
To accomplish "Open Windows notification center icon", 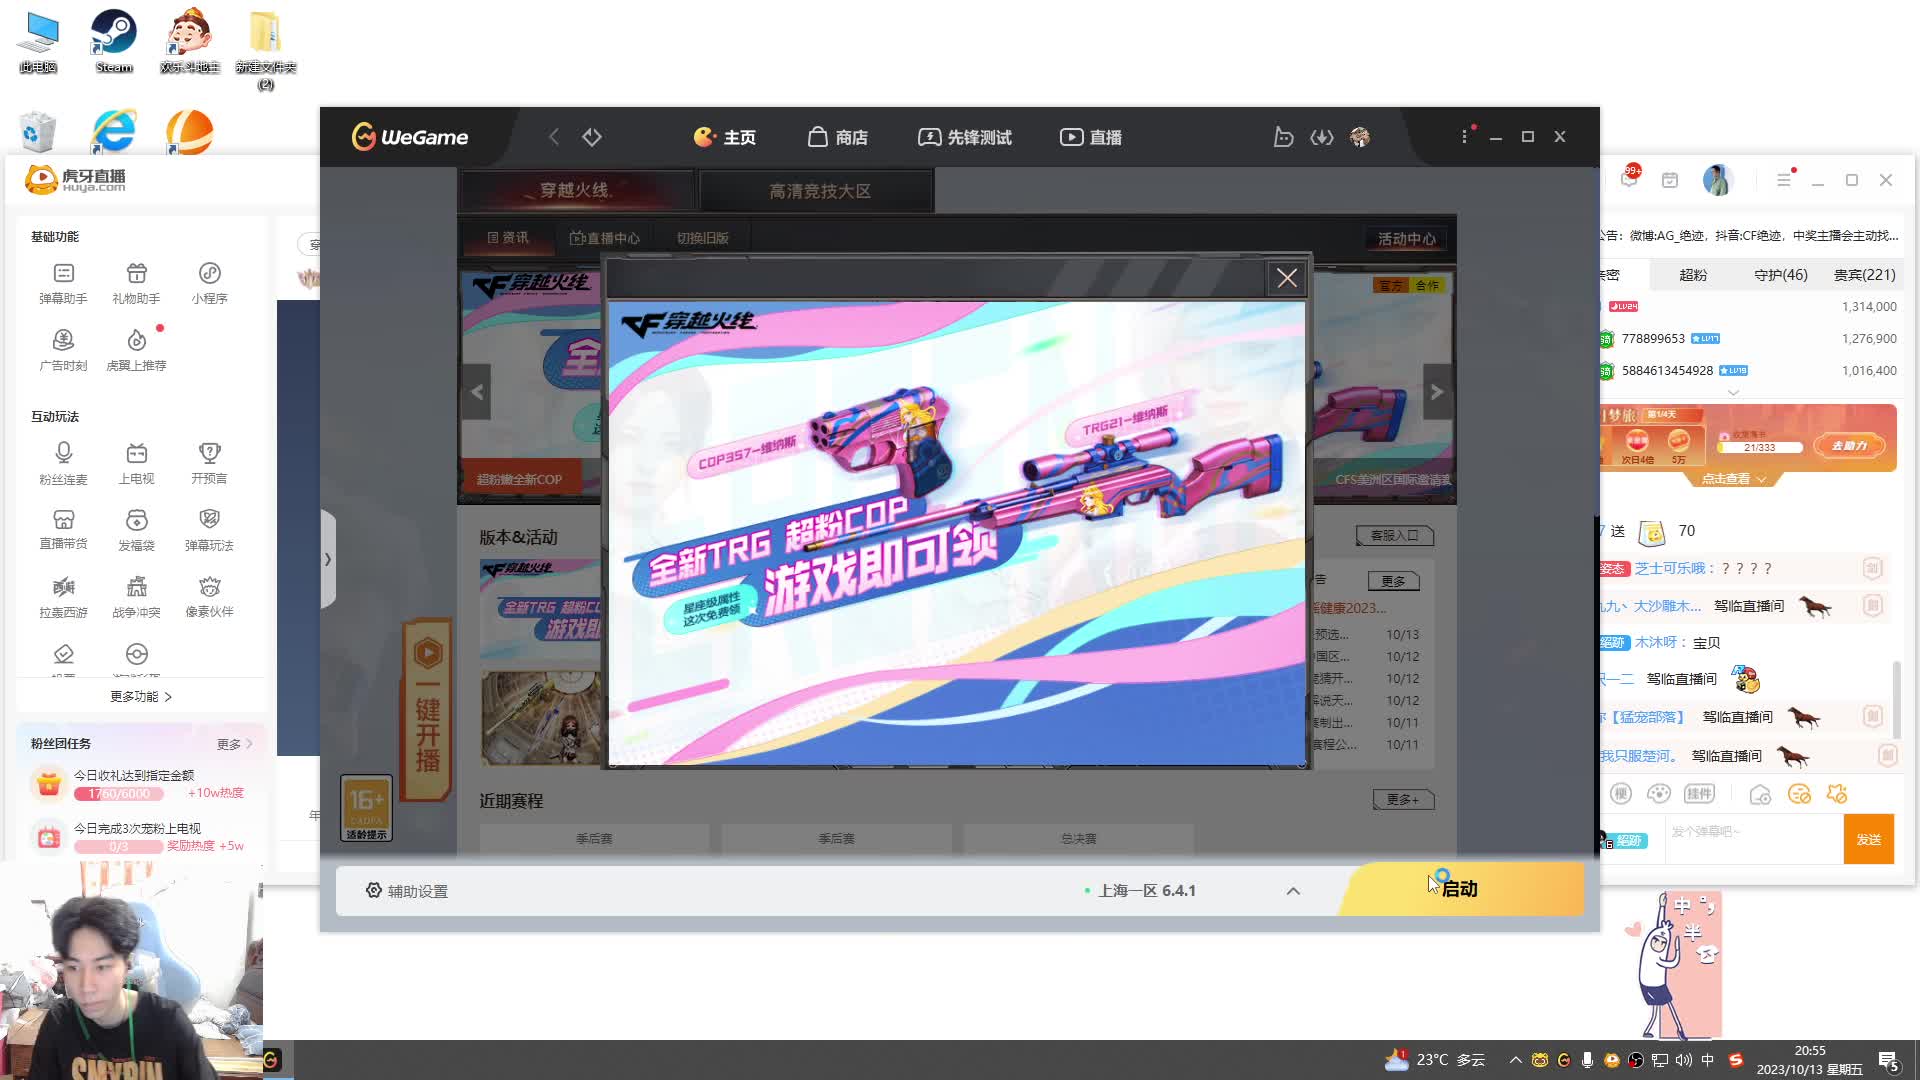I will pyautogui.click(x=1889, y=1061).
